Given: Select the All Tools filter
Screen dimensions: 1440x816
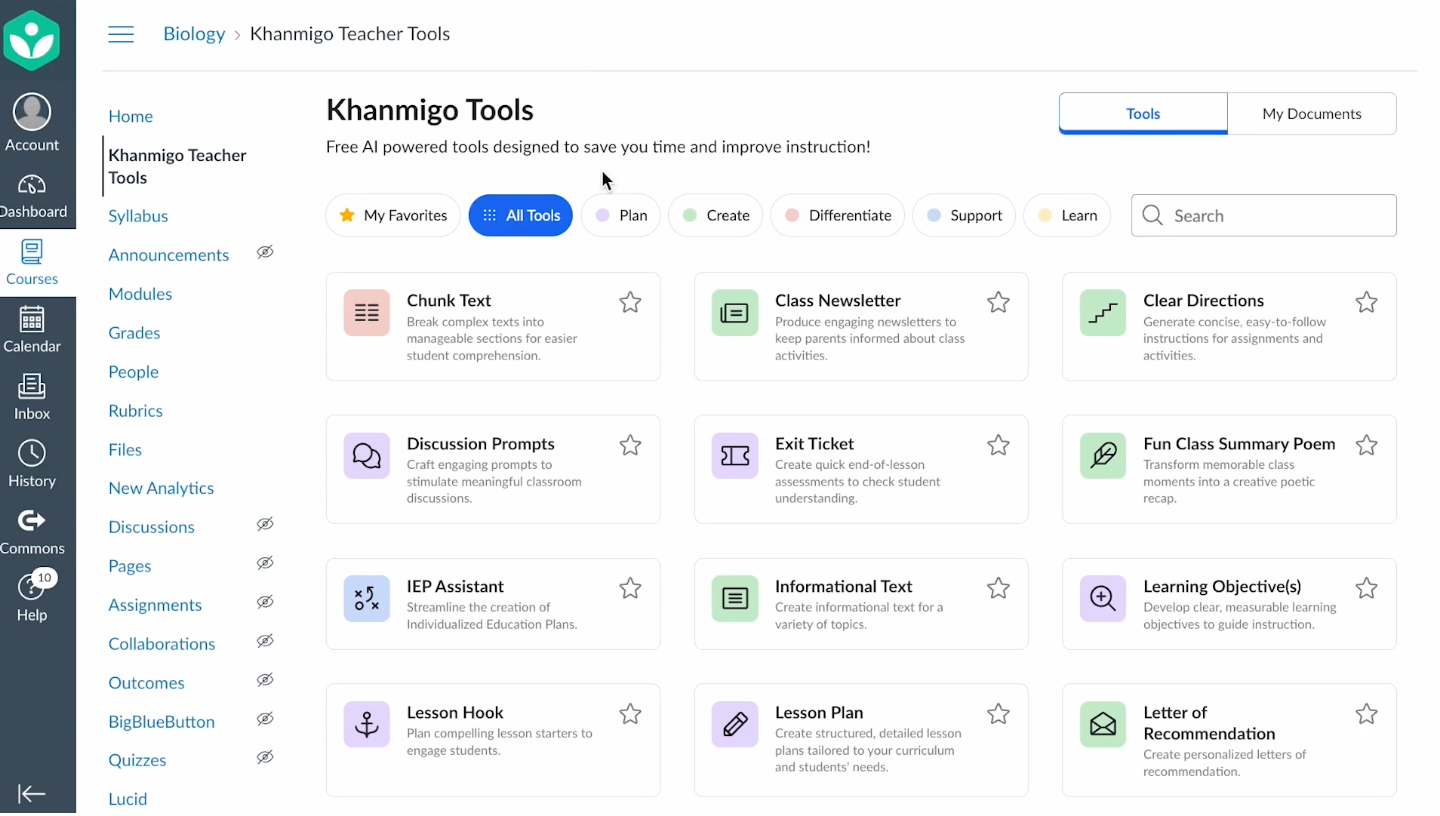Looking at the screenshot, I should tap(520, 215).
